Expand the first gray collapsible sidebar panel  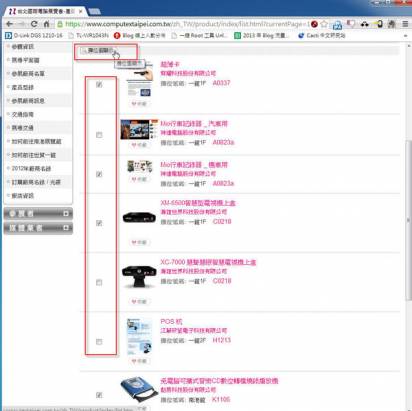pos(38,214)
